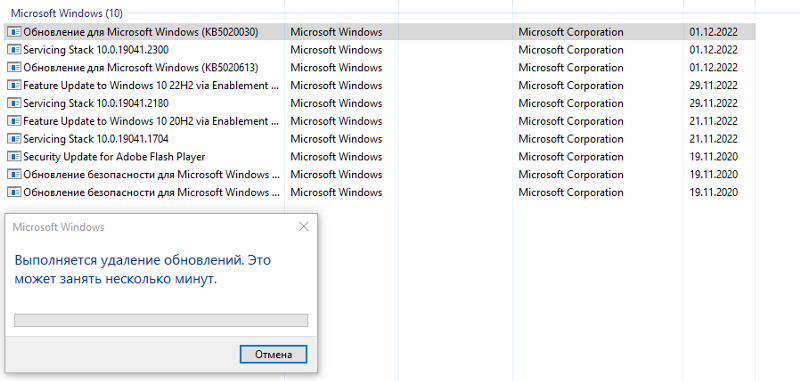
Task: Click Microsoft Windows program cell in Adobe Flash row
Action: click(336, 157)
